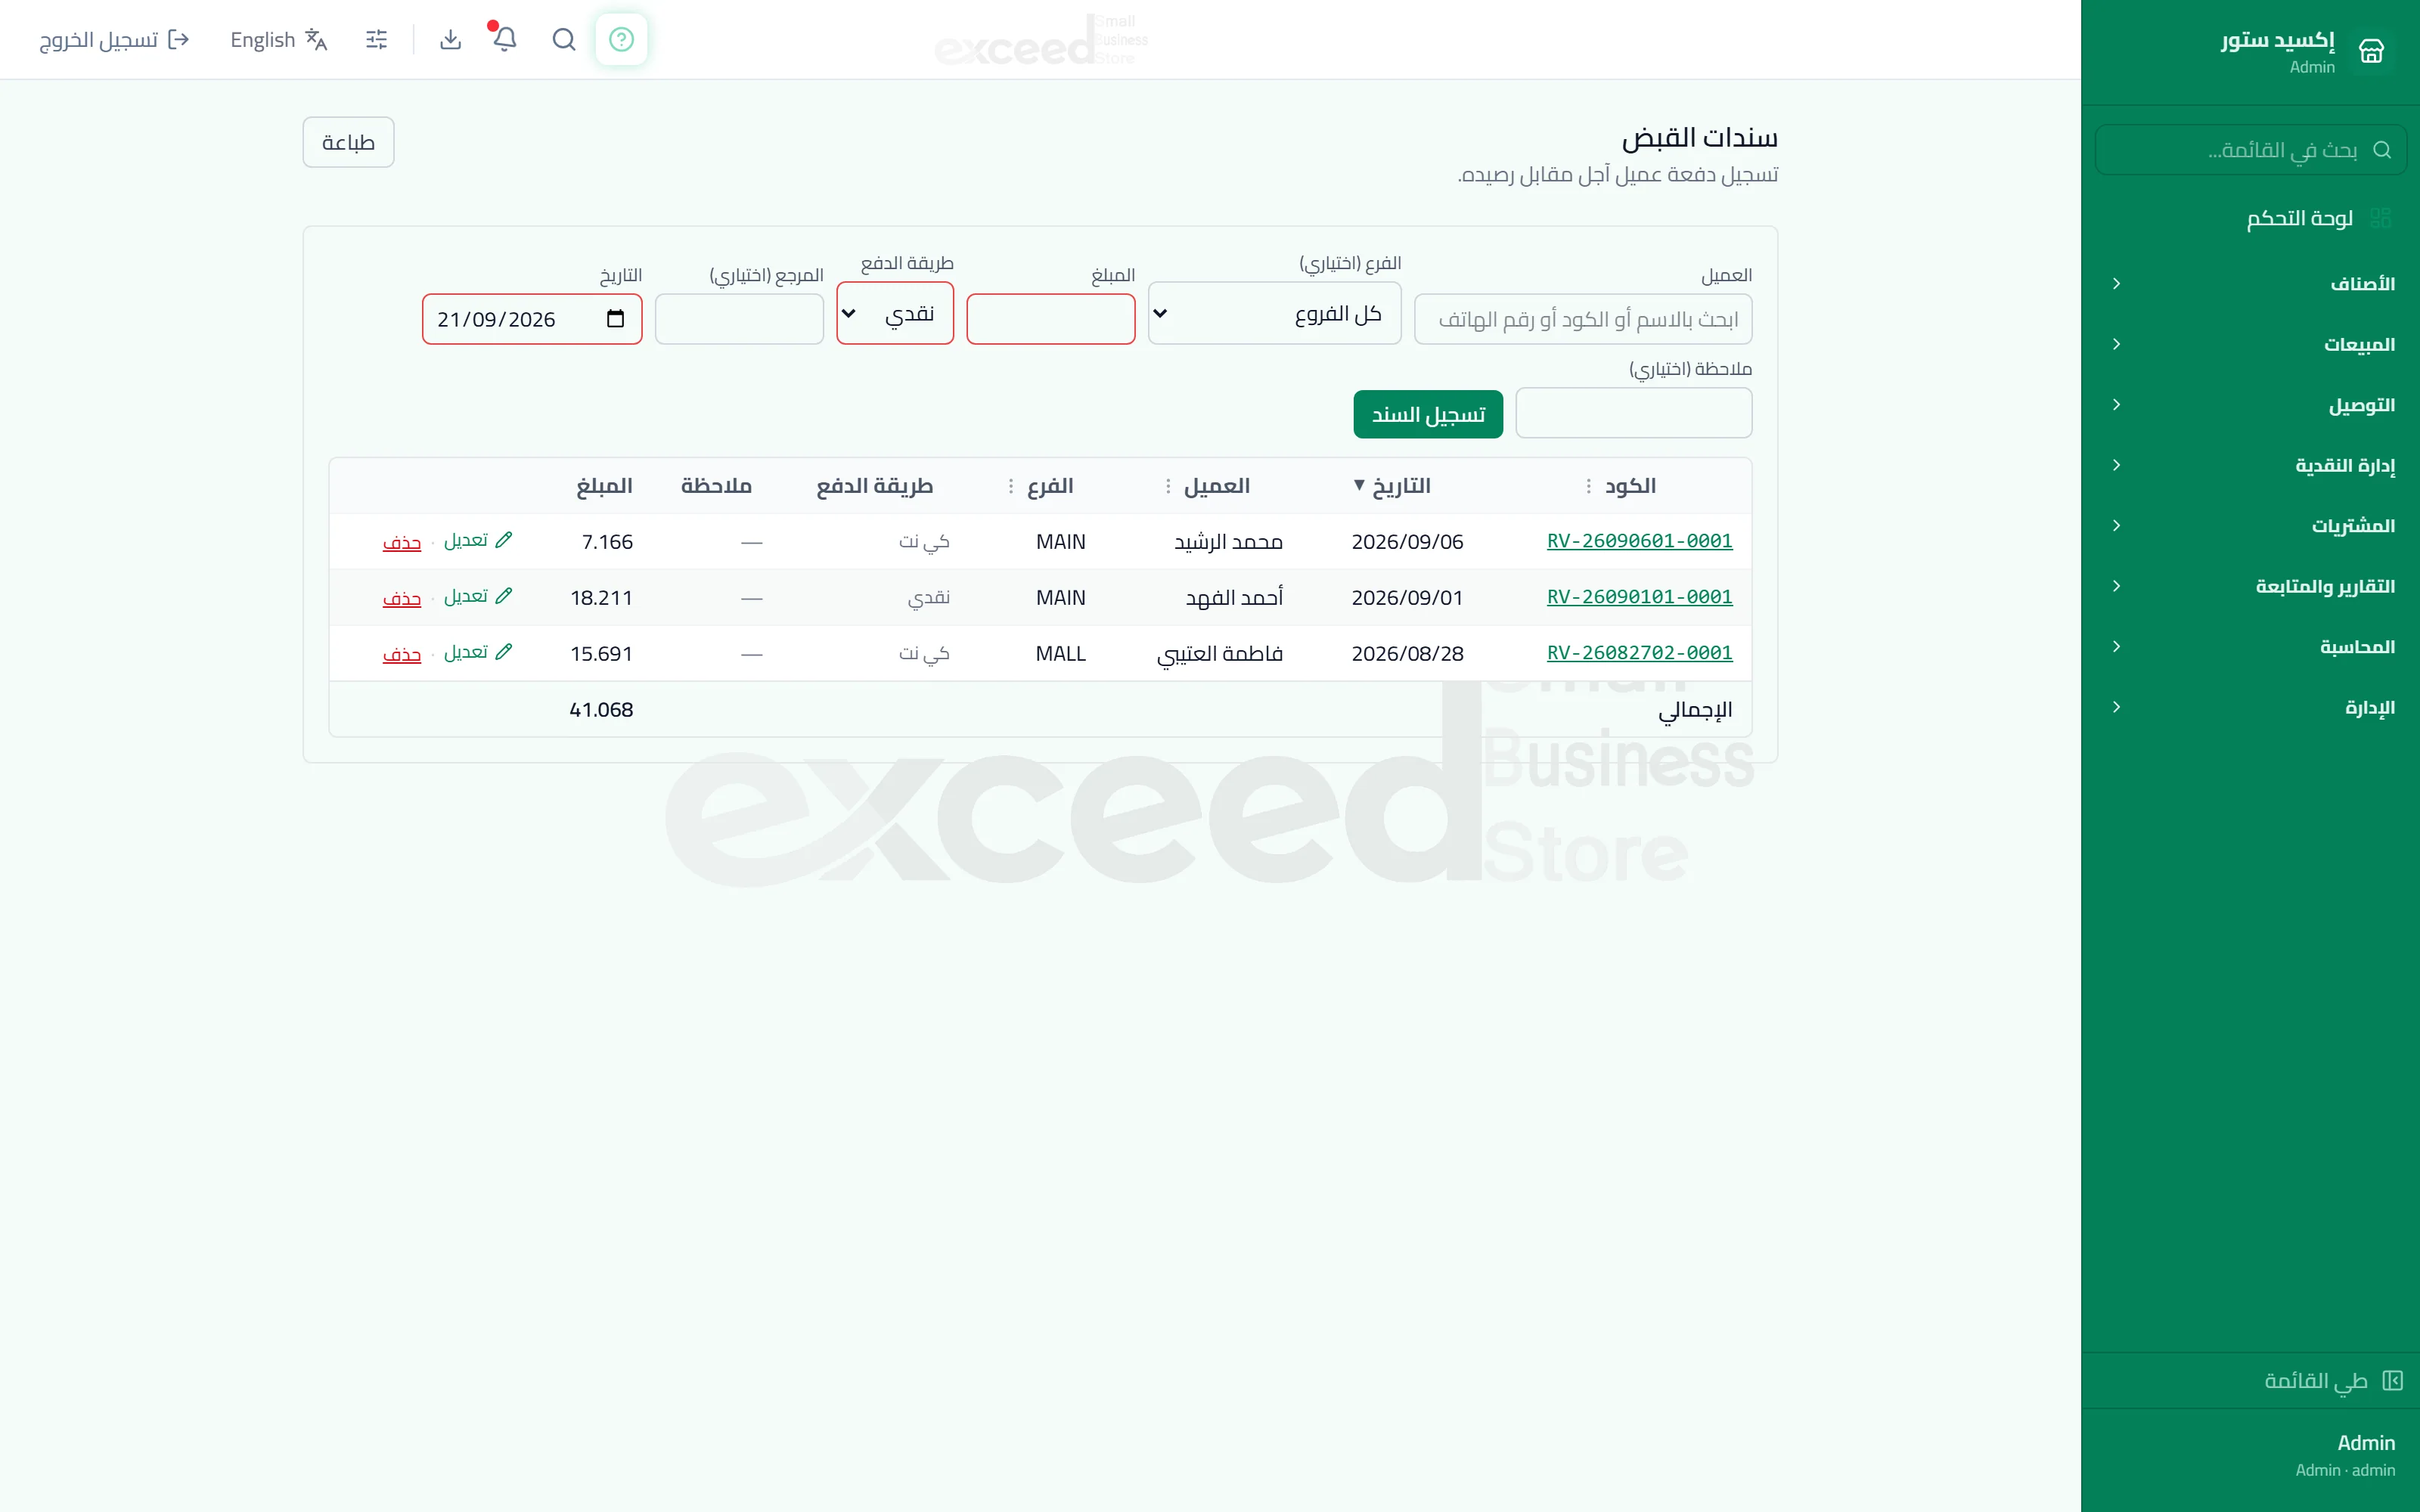The width and height of the screenshot is (2420, 1512).
Task: Expand الأصناف sidebar section
Action: [x=2250, y=284]
